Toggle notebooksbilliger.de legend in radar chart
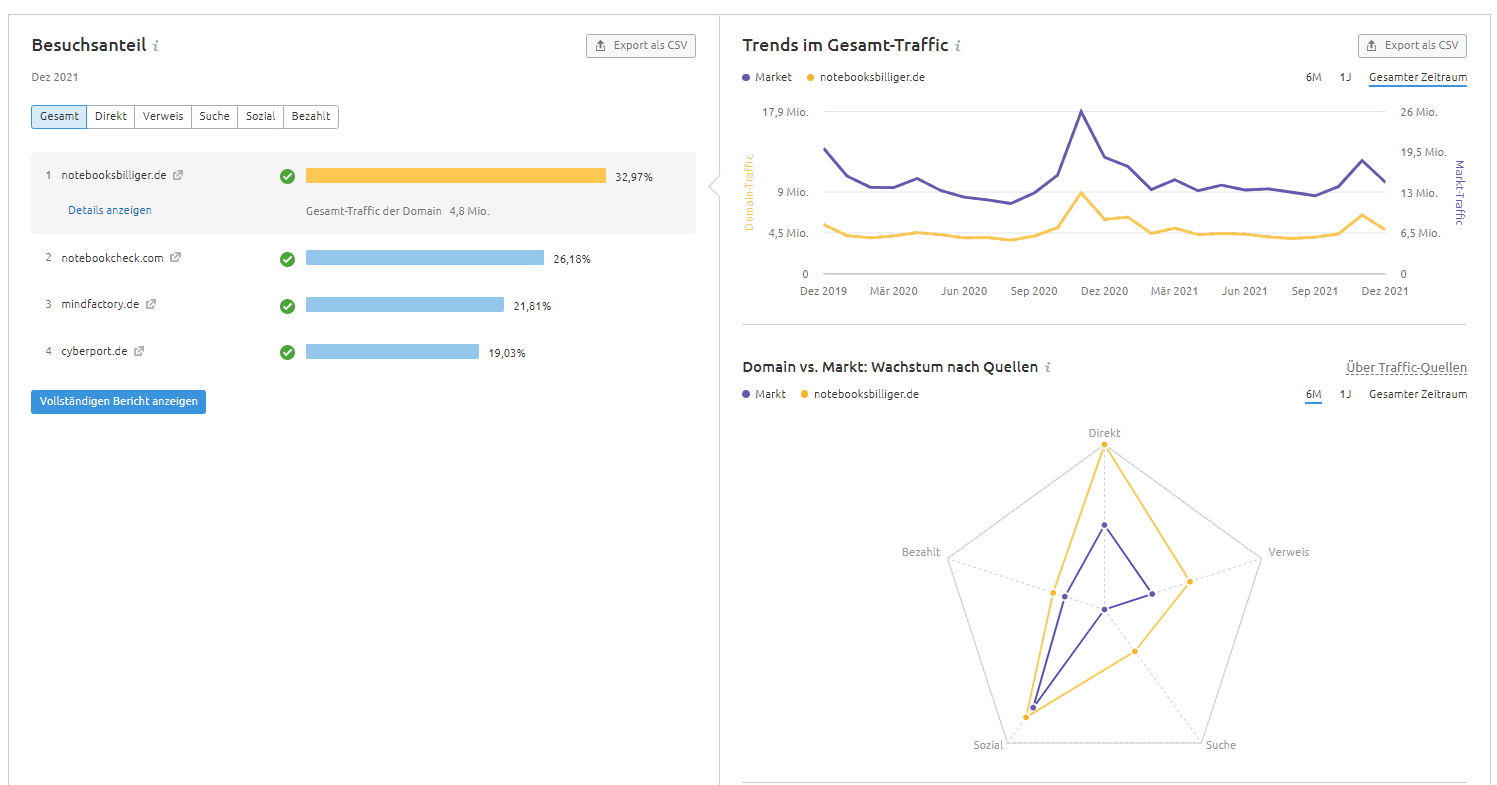 (860, 394)
